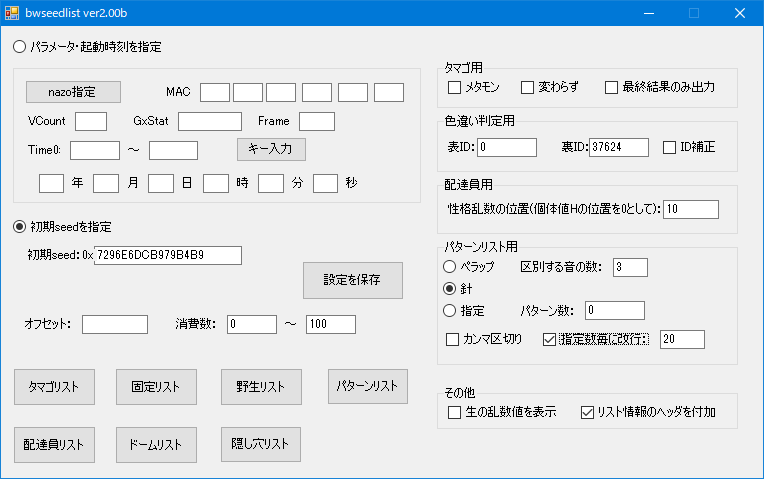Click the パターン数 input field

click(x=615, y=310)
